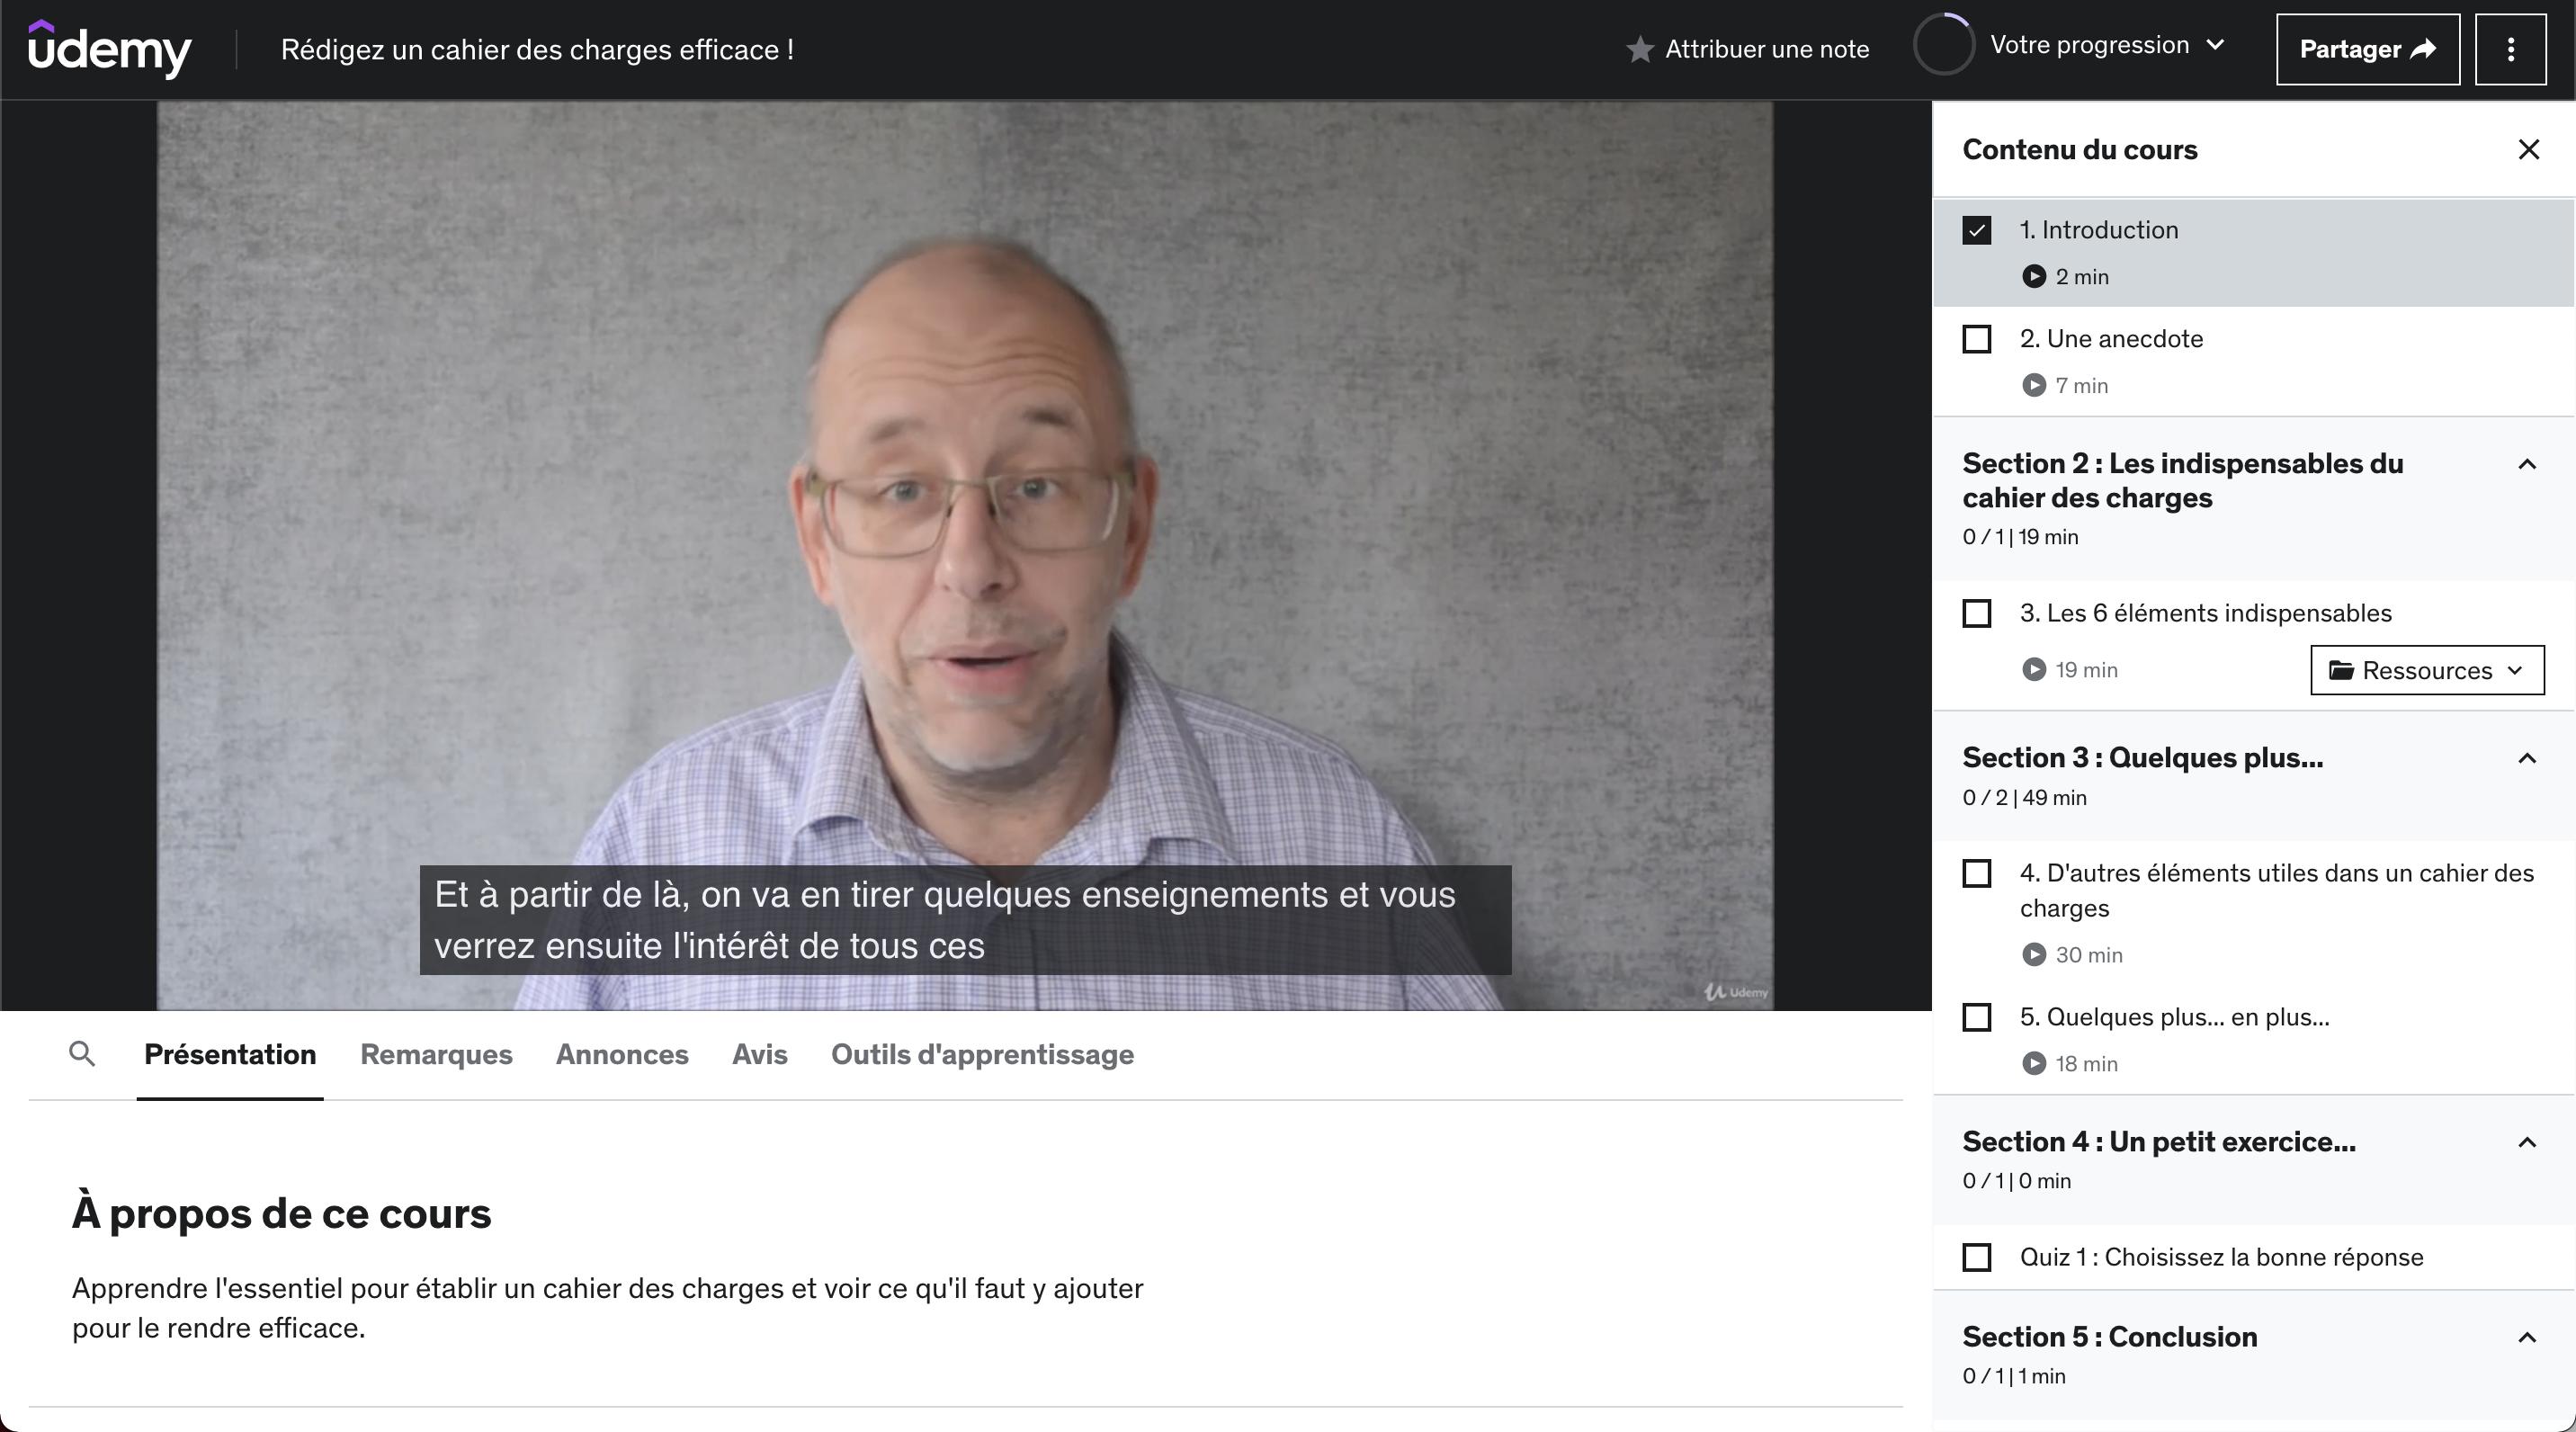Switch to the Remarques tab
The height and width of the screenshot is (1432, 2576).
pyautogui.click(x=436, y=1054)
